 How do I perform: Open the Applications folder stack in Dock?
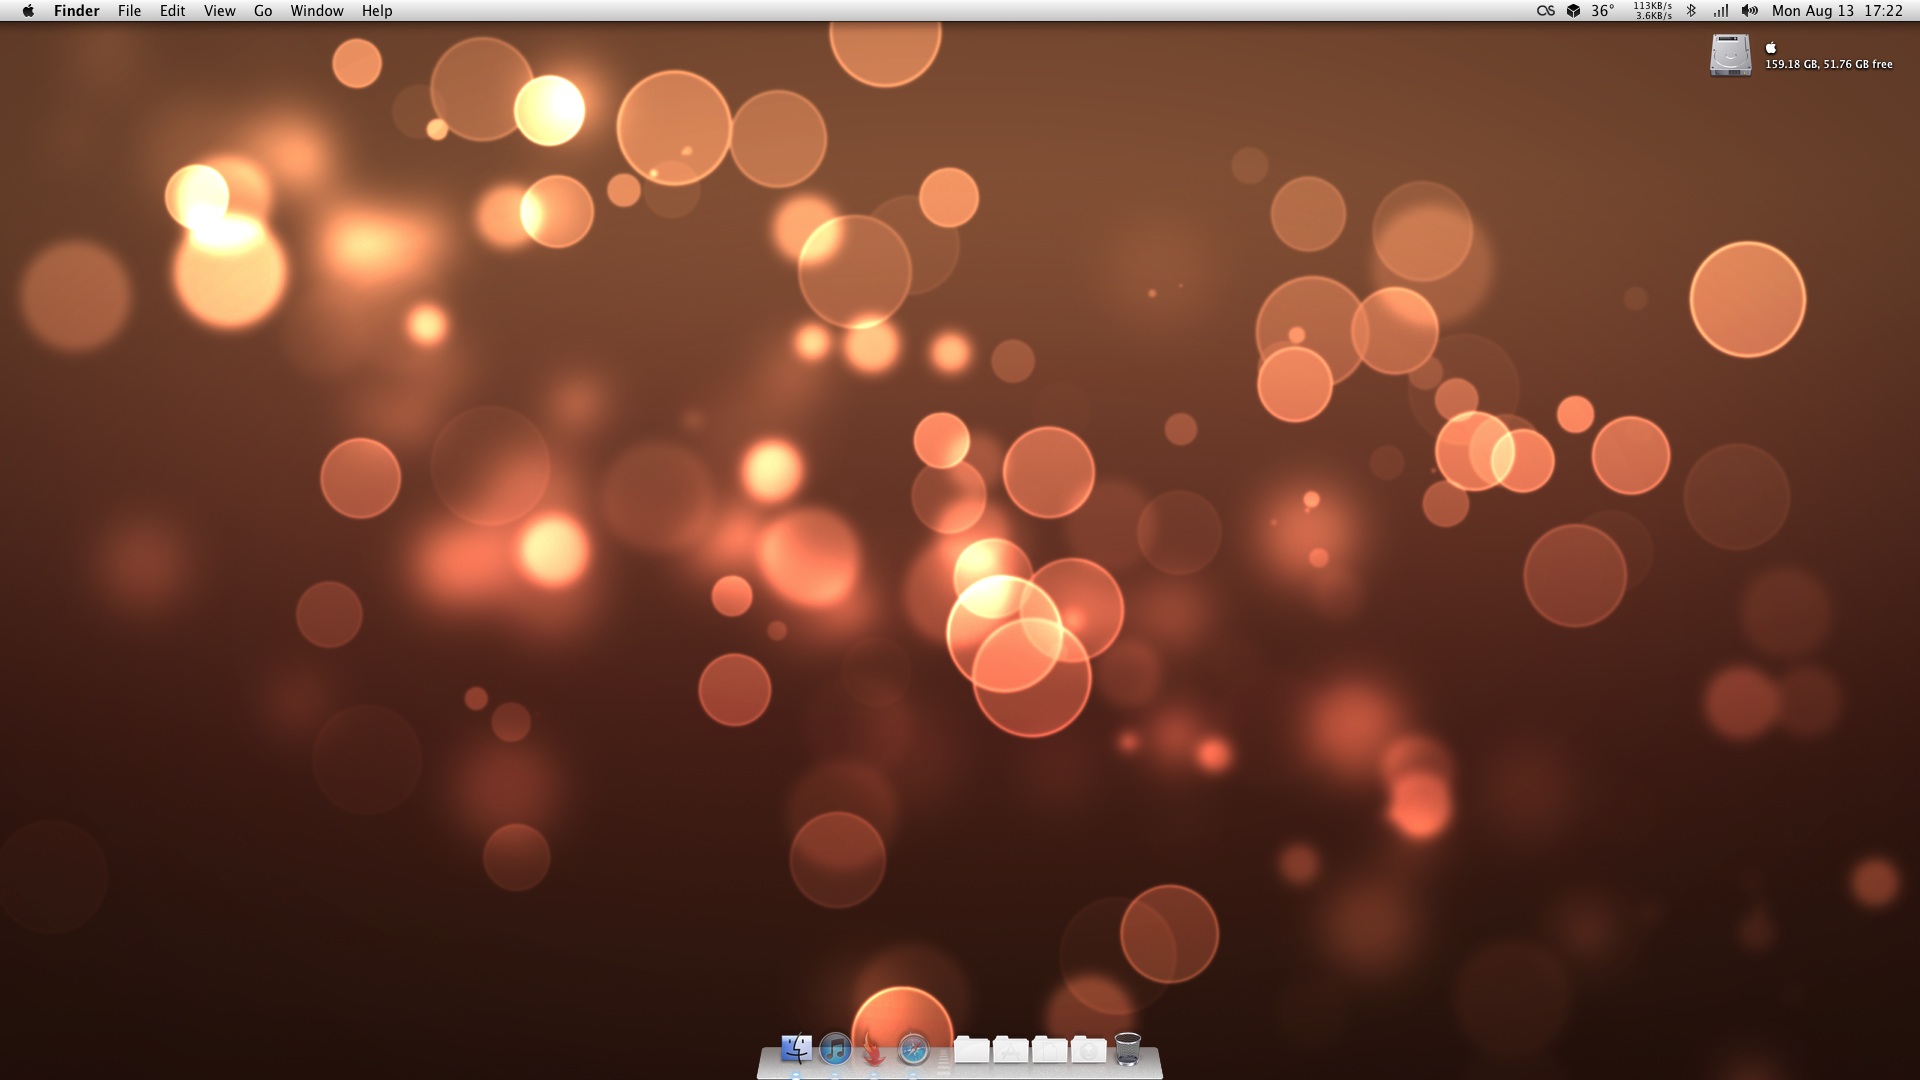(x=1011, y=1049)
